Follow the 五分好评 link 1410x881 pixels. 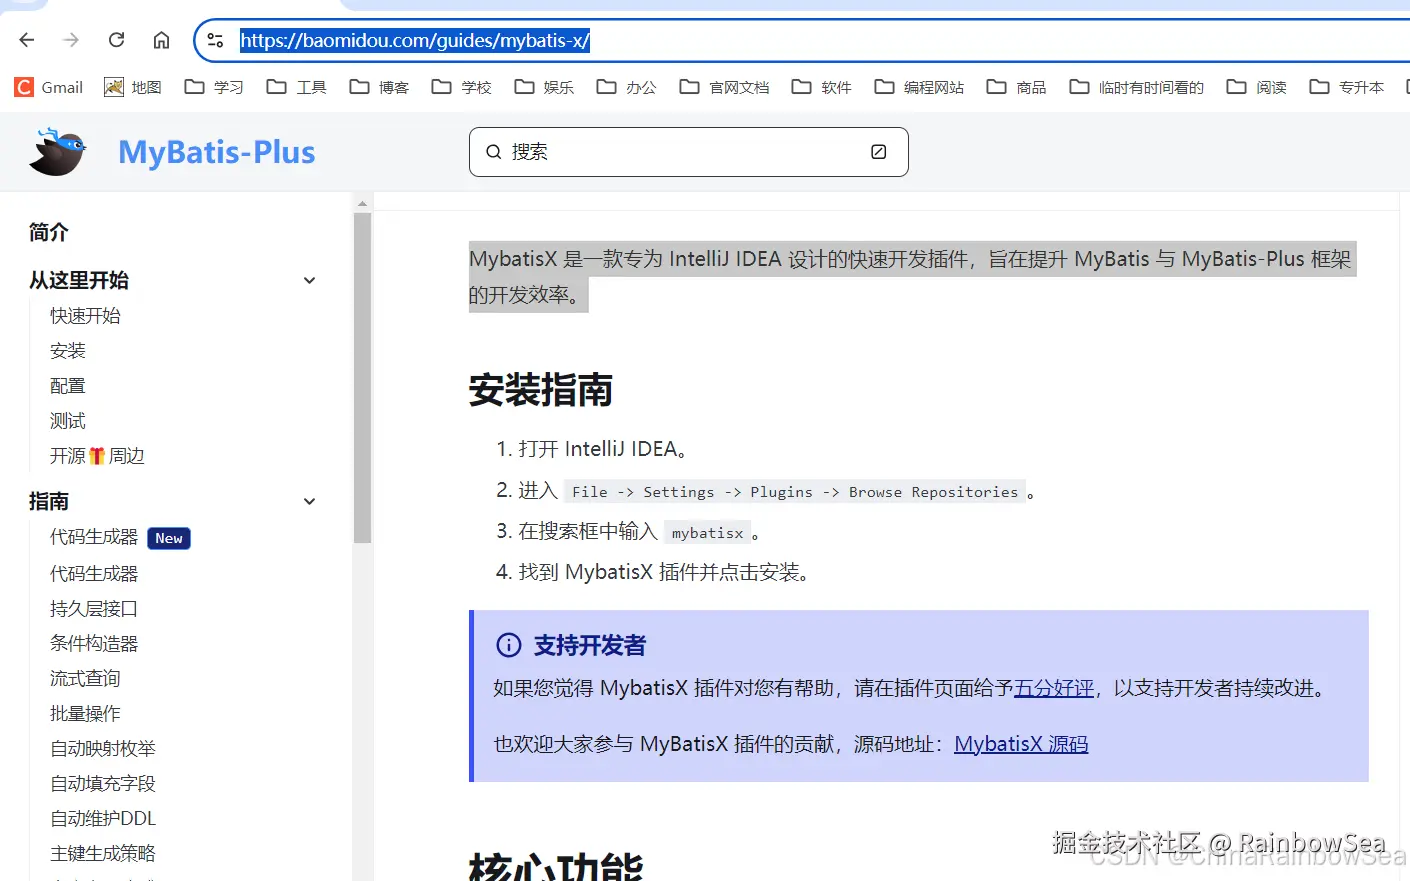pos(1054,688)
